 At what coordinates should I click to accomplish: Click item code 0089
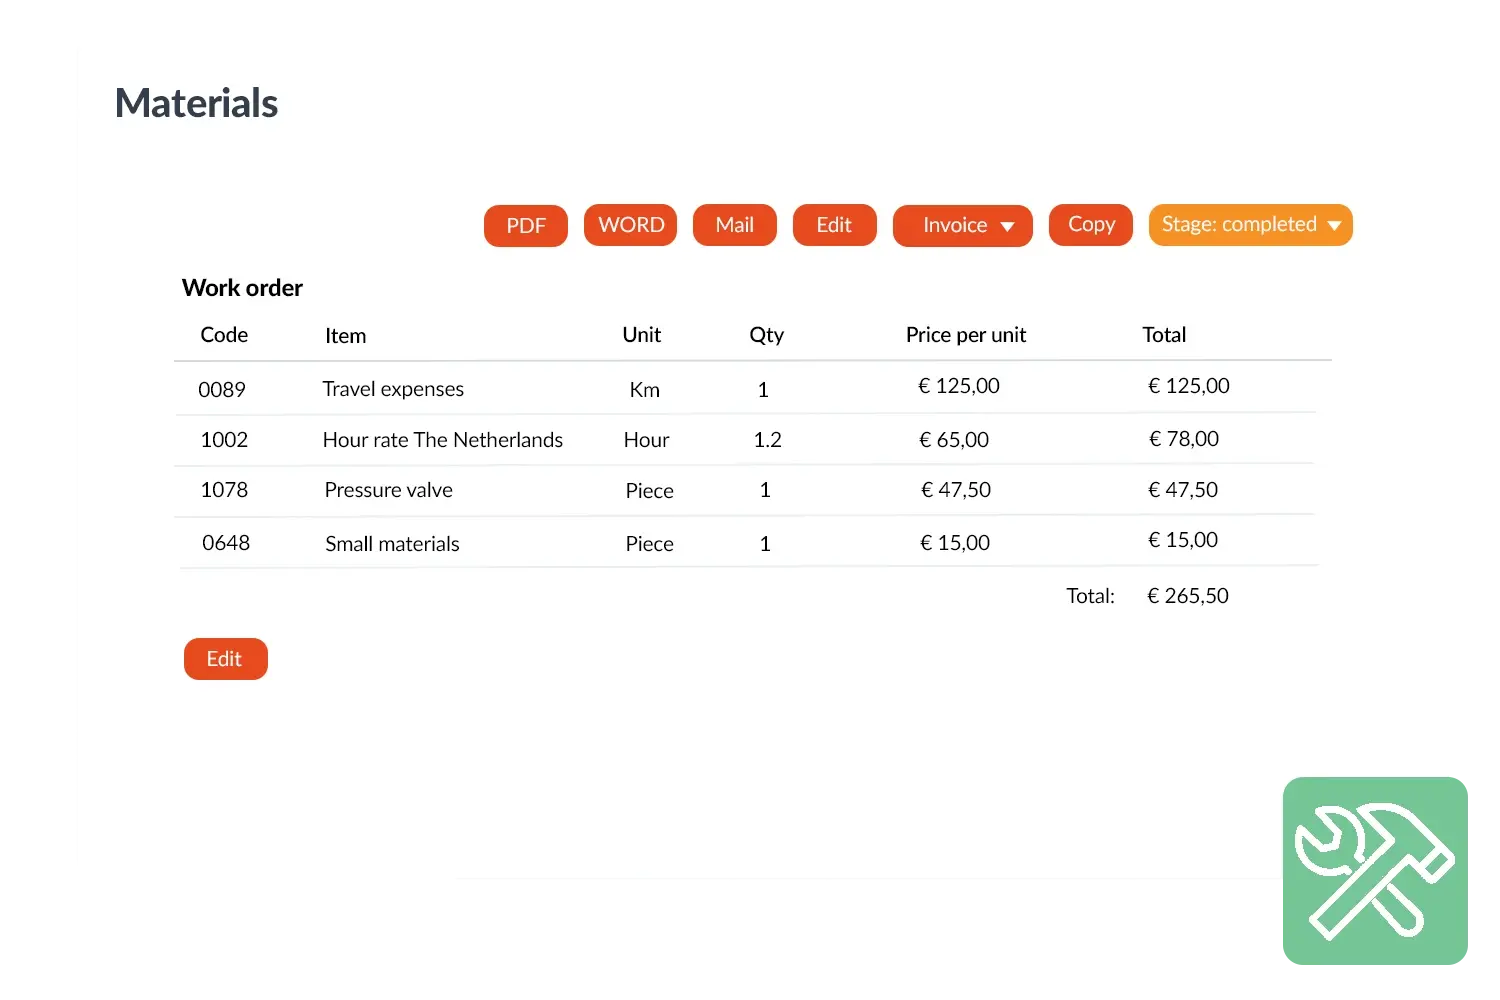pos(222,390)
